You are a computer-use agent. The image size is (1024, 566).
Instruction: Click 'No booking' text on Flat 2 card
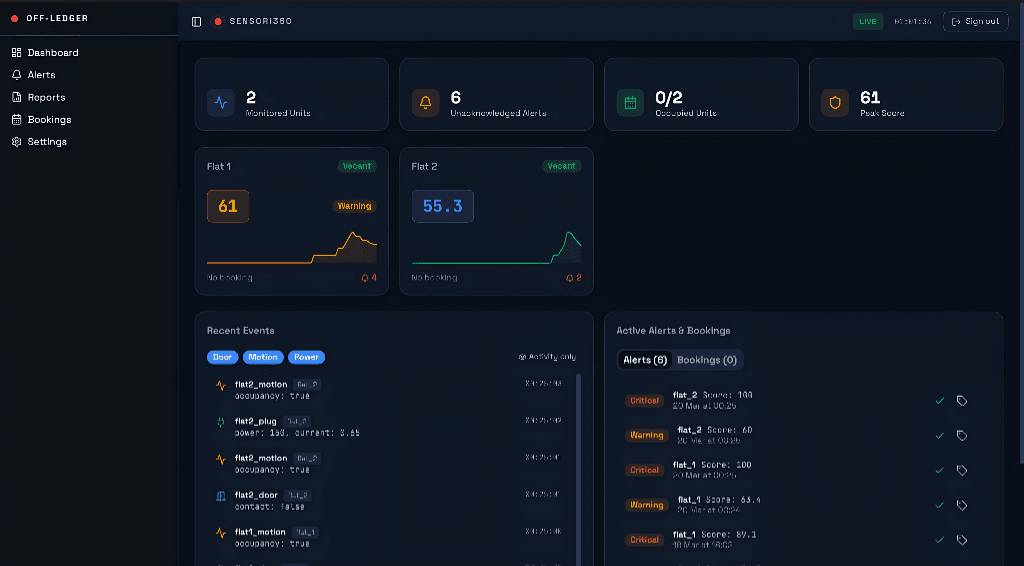coord(434,277)
